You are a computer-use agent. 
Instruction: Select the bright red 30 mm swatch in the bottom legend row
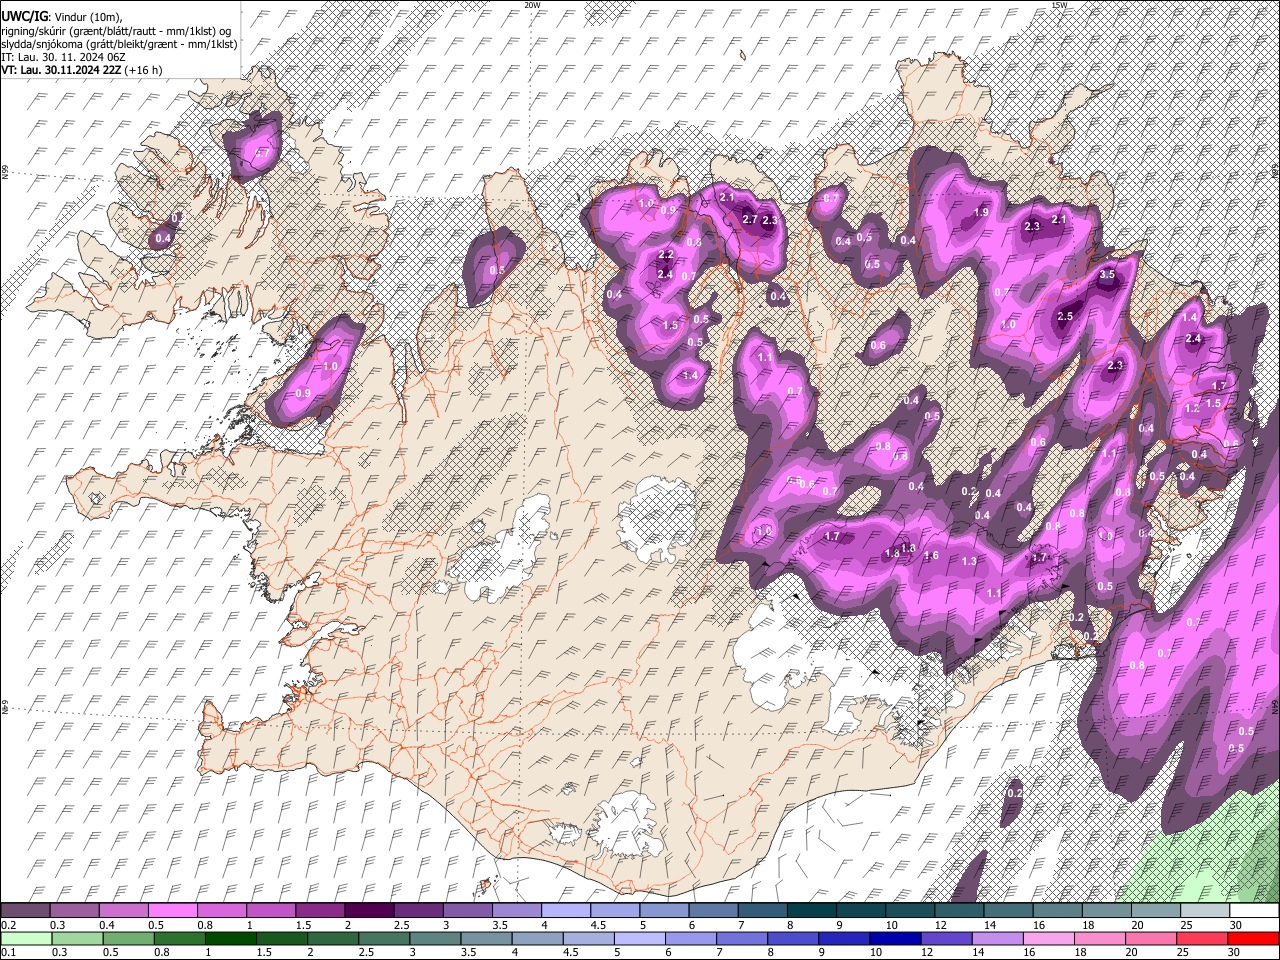point(1252,938)
